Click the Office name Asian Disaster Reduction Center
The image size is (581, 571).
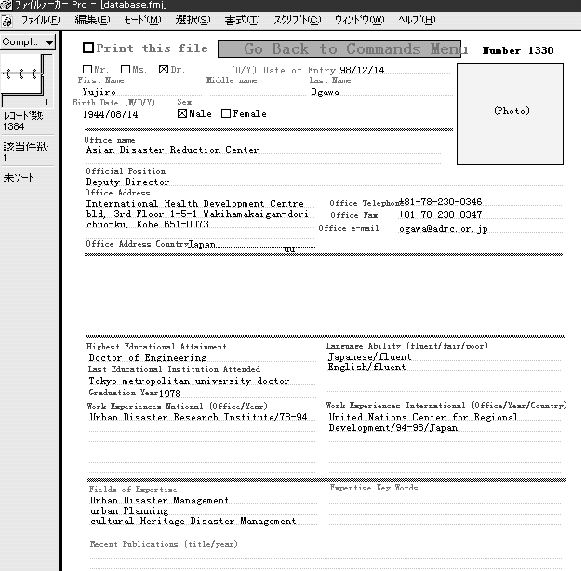click(263, 150)
